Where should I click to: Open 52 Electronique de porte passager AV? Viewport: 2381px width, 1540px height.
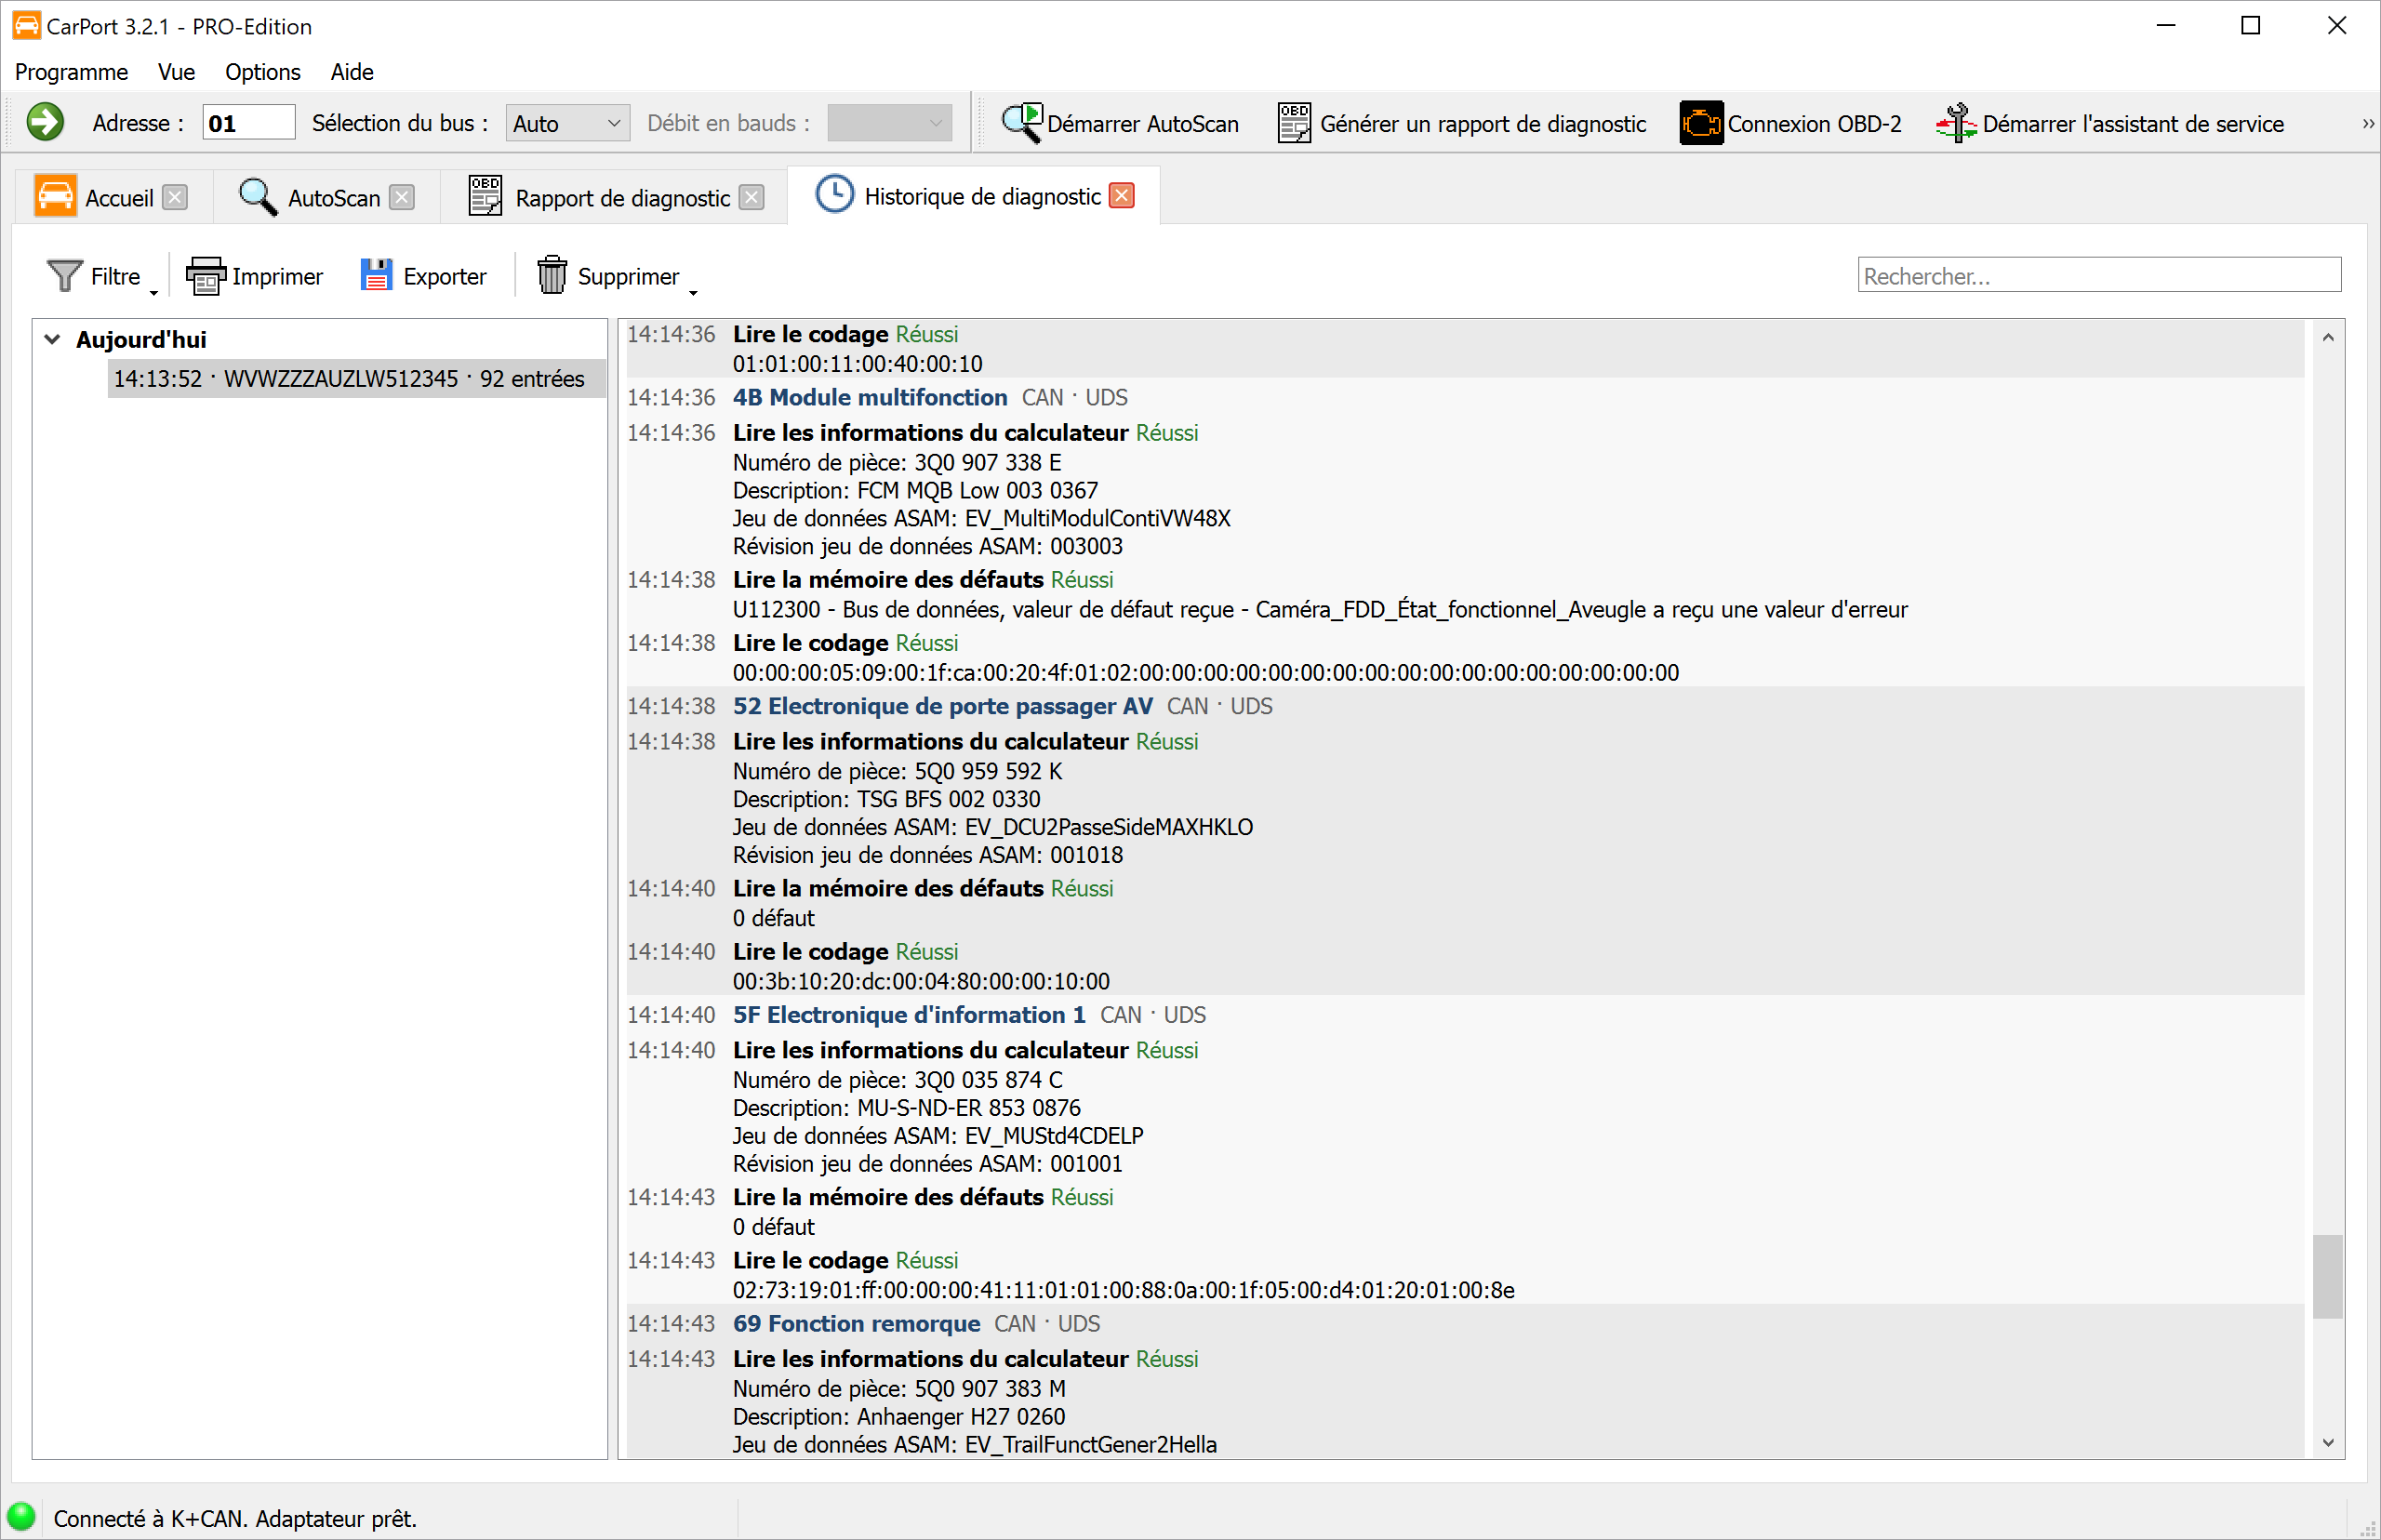click(x=943, y=706)
